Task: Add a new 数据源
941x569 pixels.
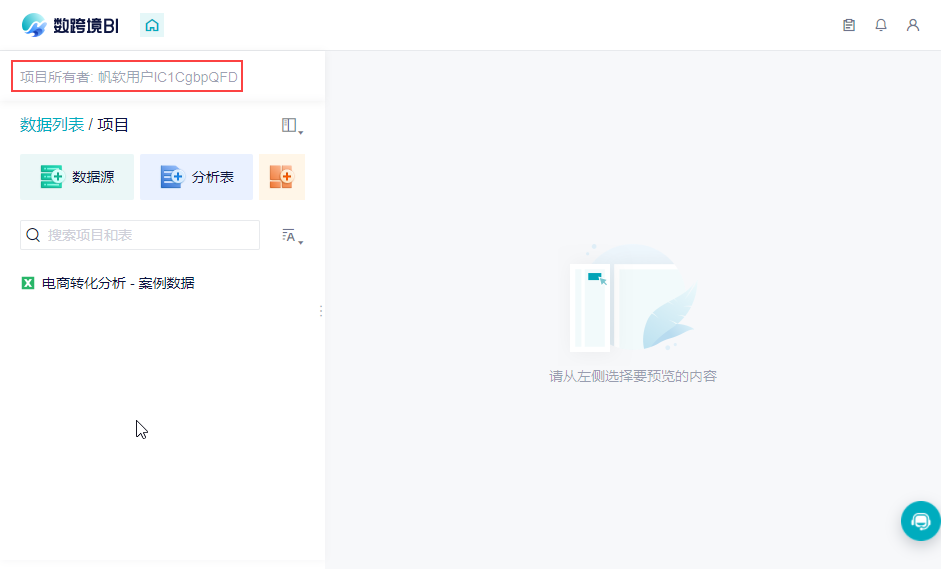Action: click(77, 176)
